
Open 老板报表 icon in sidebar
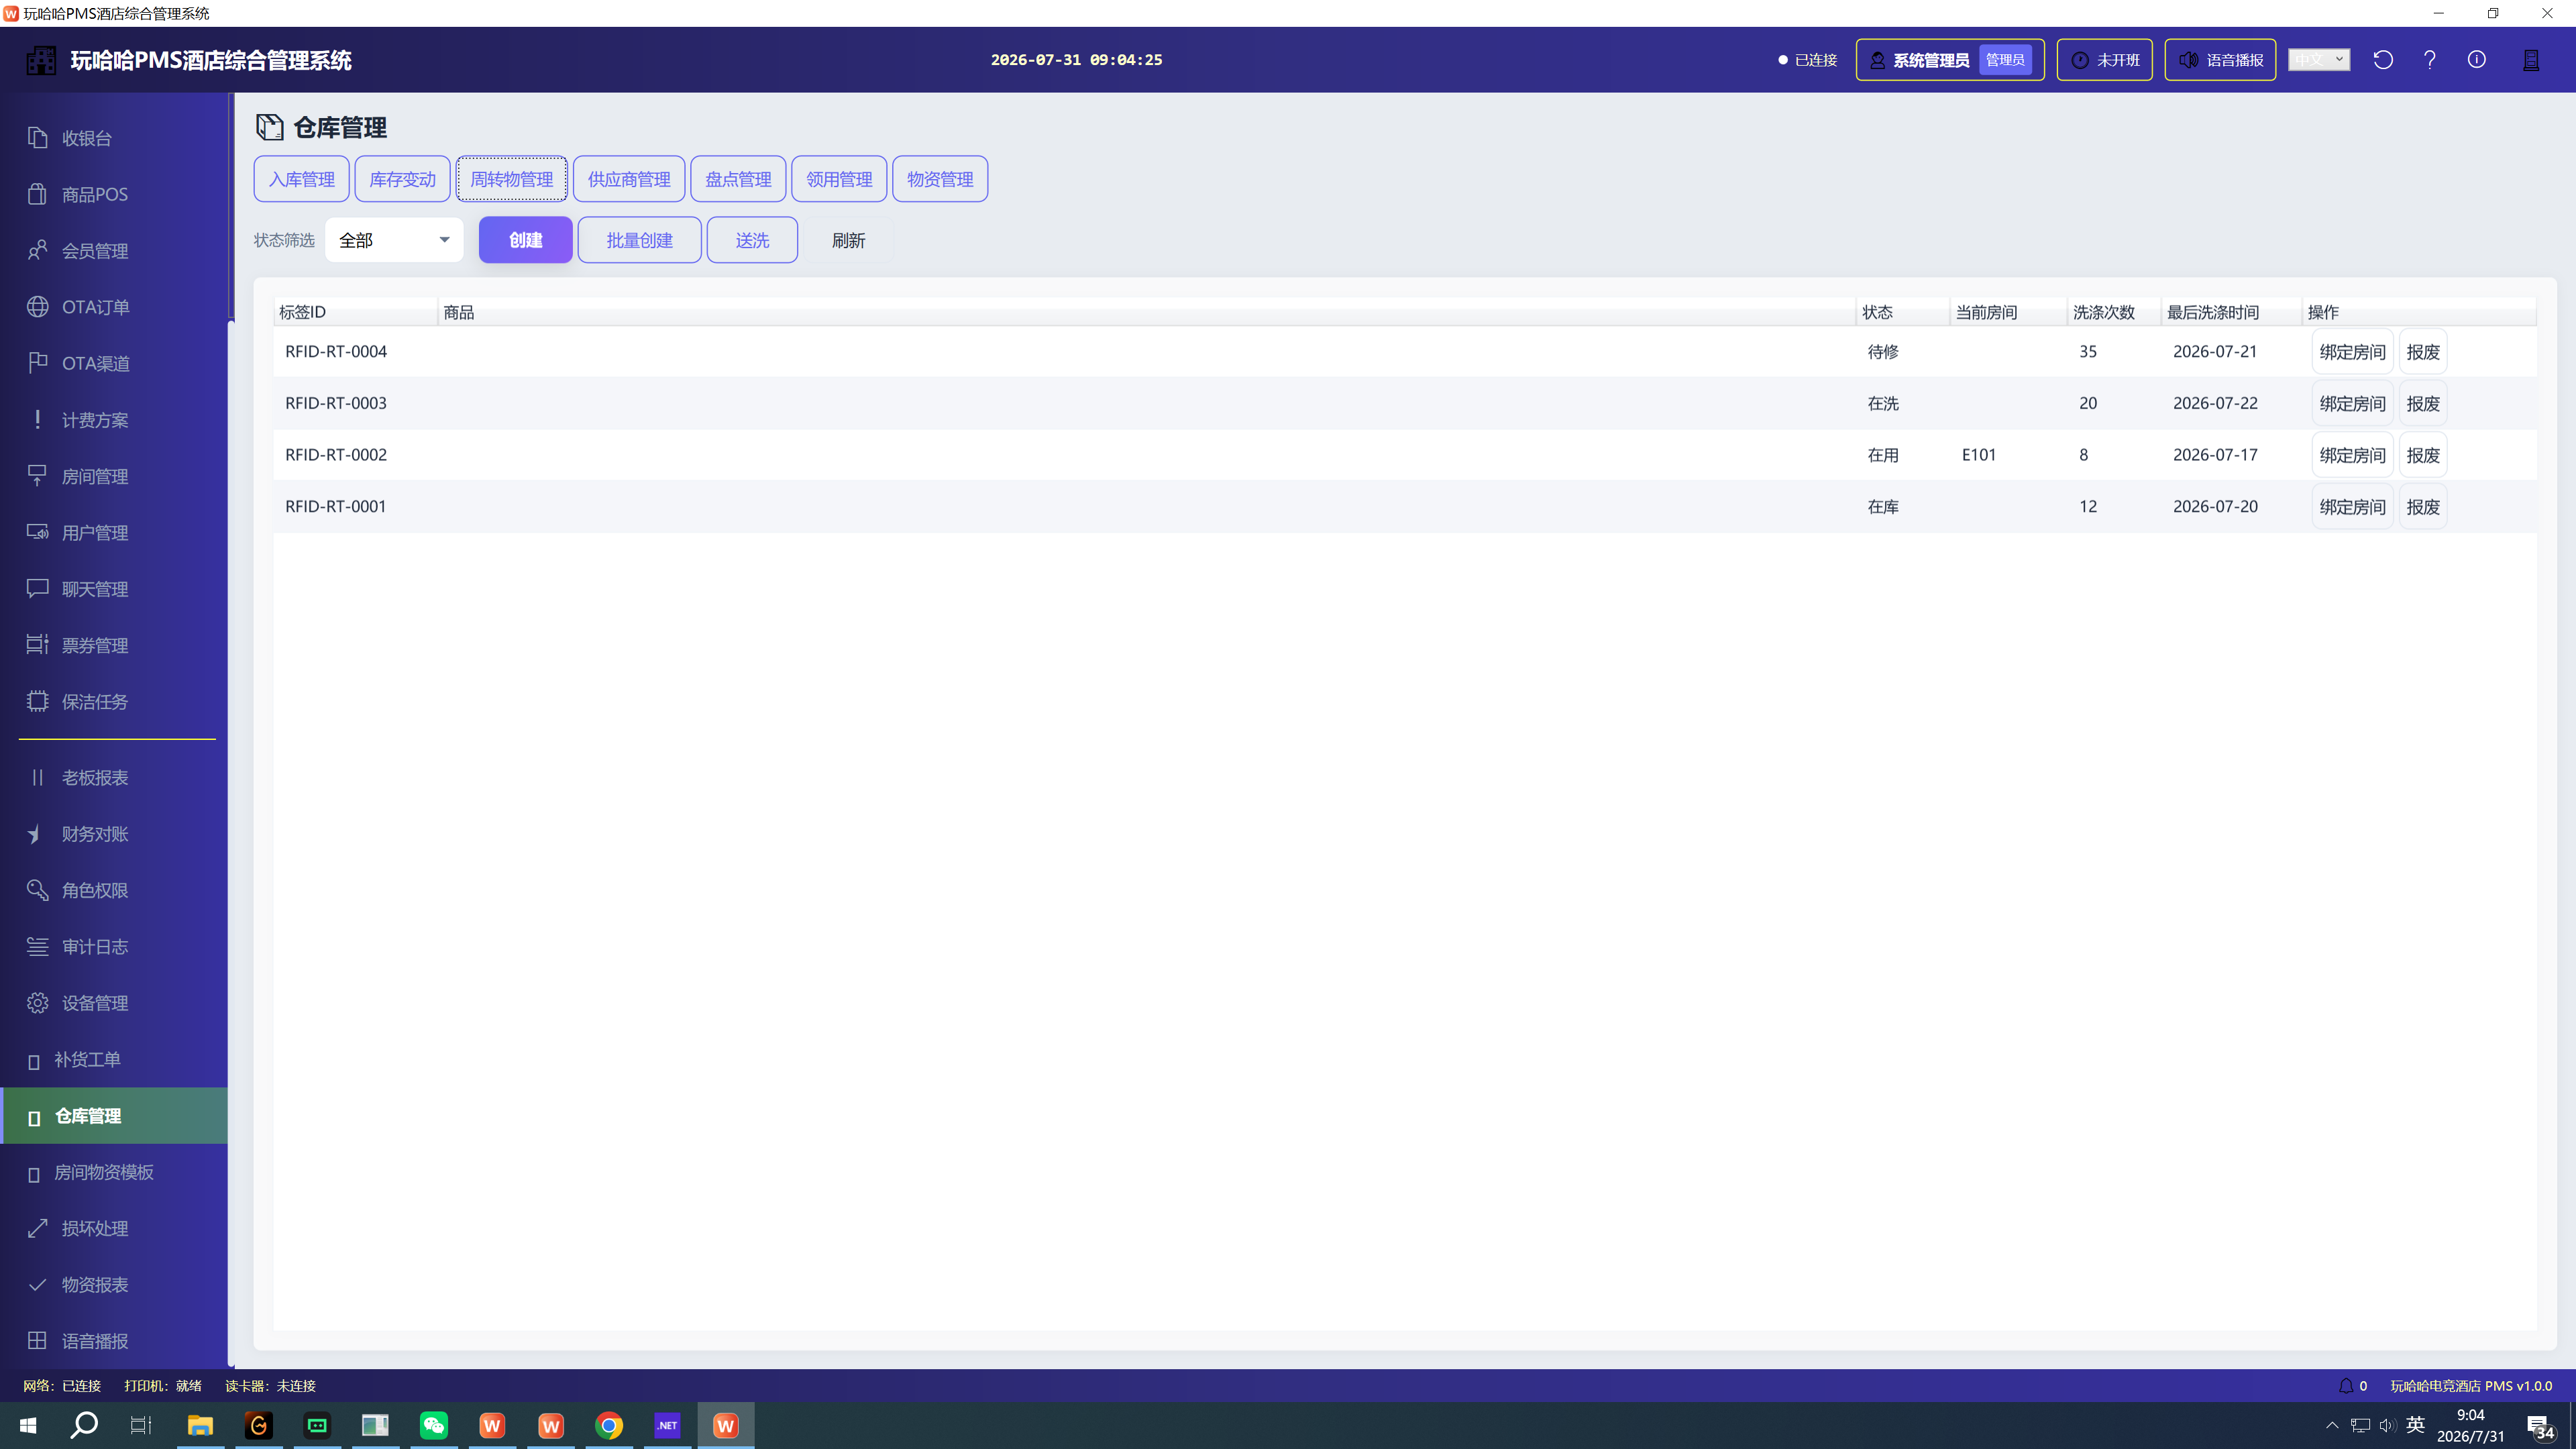(x=37, y=777)
